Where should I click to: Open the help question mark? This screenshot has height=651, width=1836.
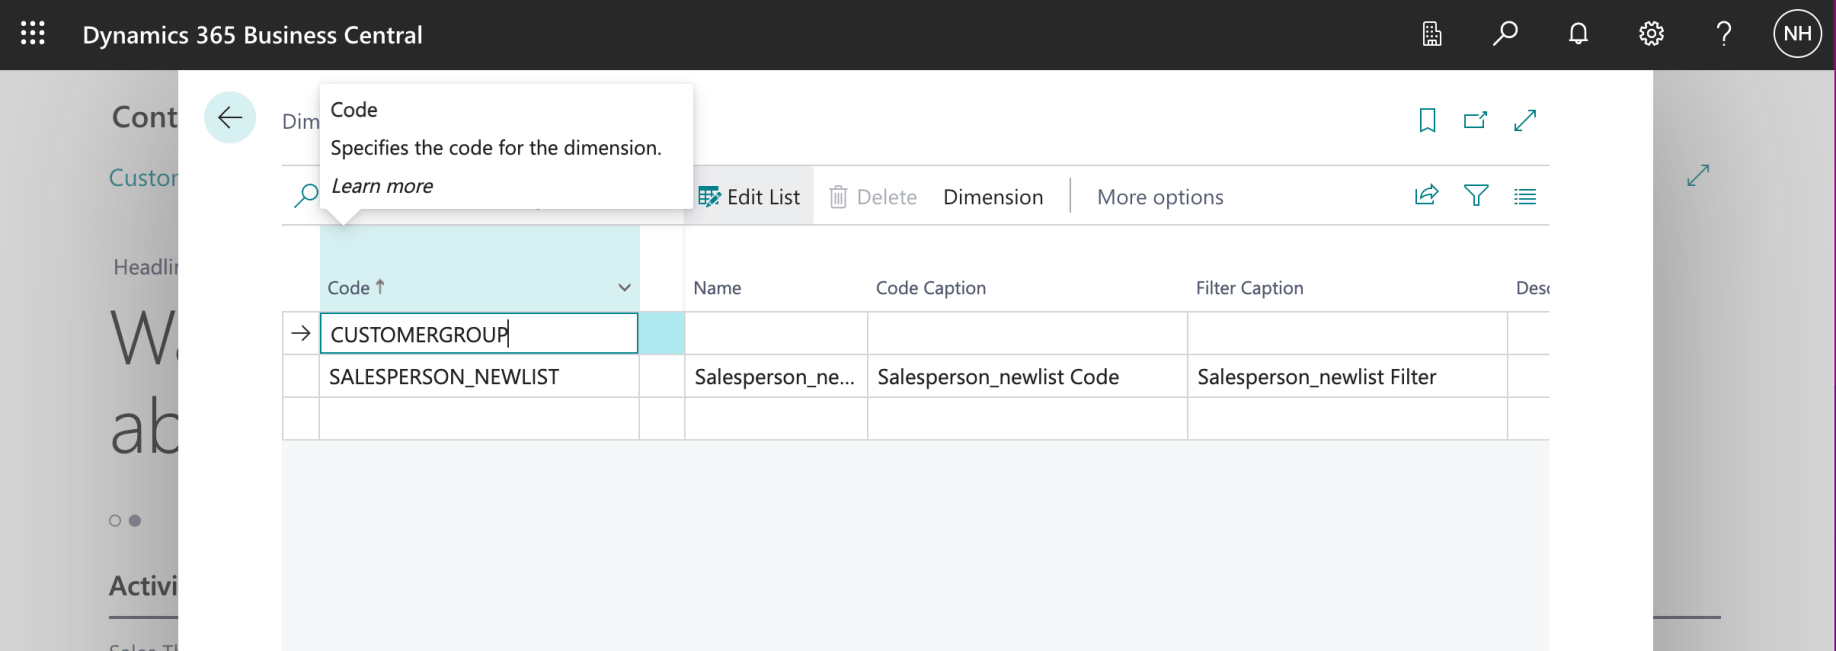(1724, 34)
